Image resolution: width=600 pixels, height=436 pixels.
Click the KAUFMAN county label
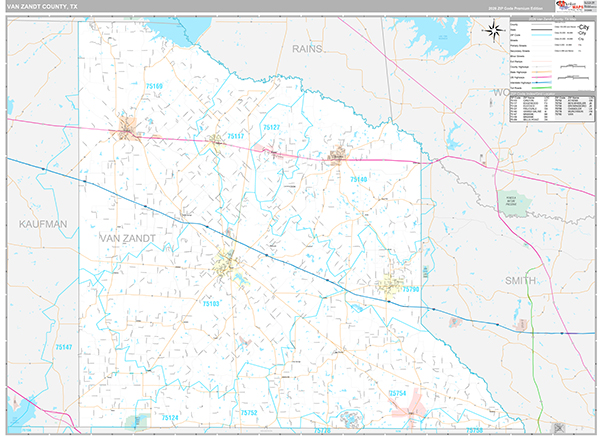(42, 225)
